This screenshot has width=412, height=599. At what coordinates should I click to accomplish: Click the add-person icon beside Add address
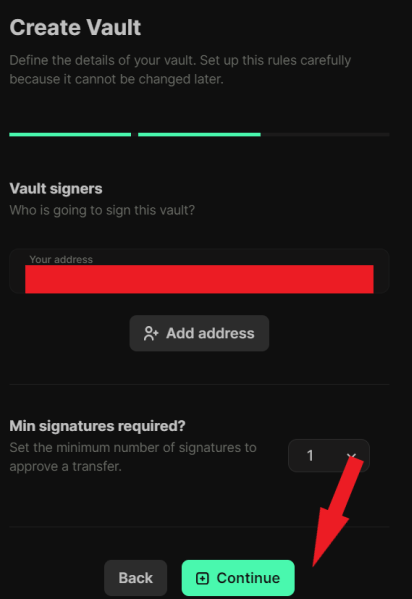tap(151, 333)
